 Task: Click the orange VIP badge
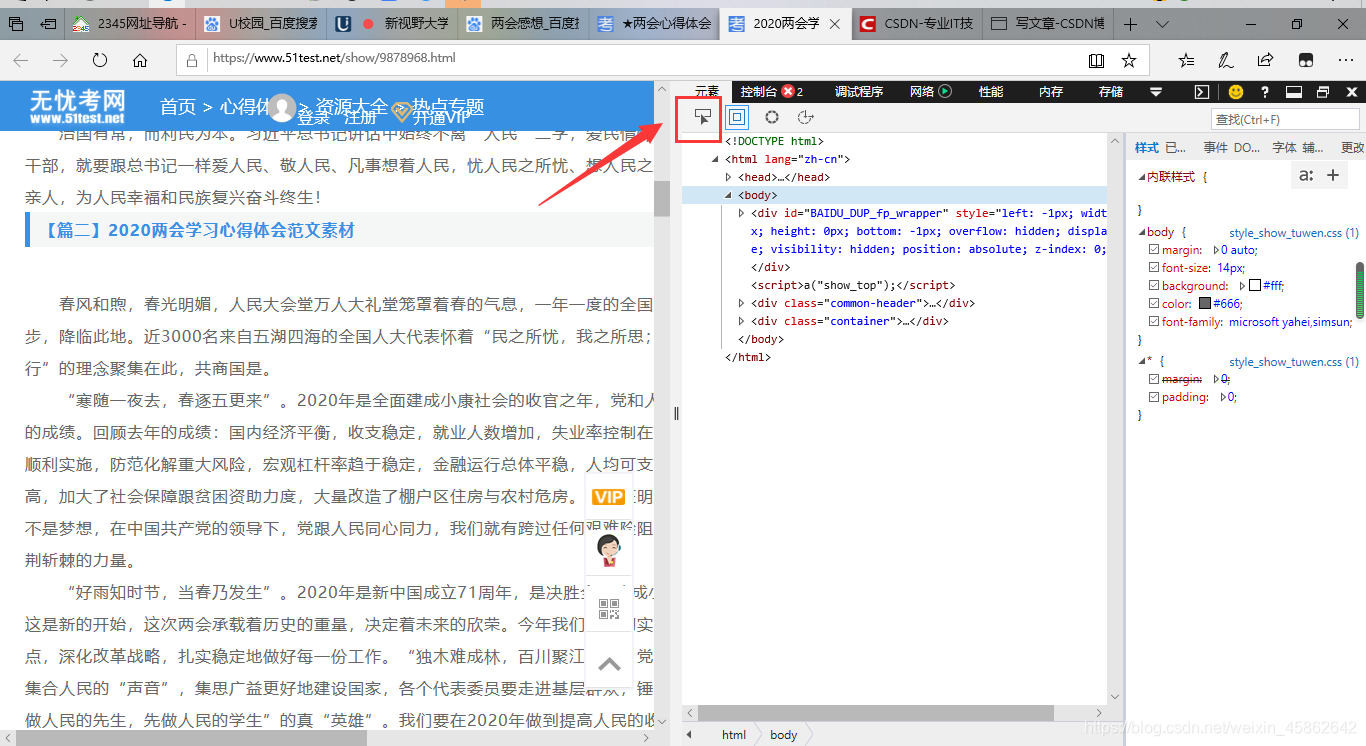[x=608, y=497]
